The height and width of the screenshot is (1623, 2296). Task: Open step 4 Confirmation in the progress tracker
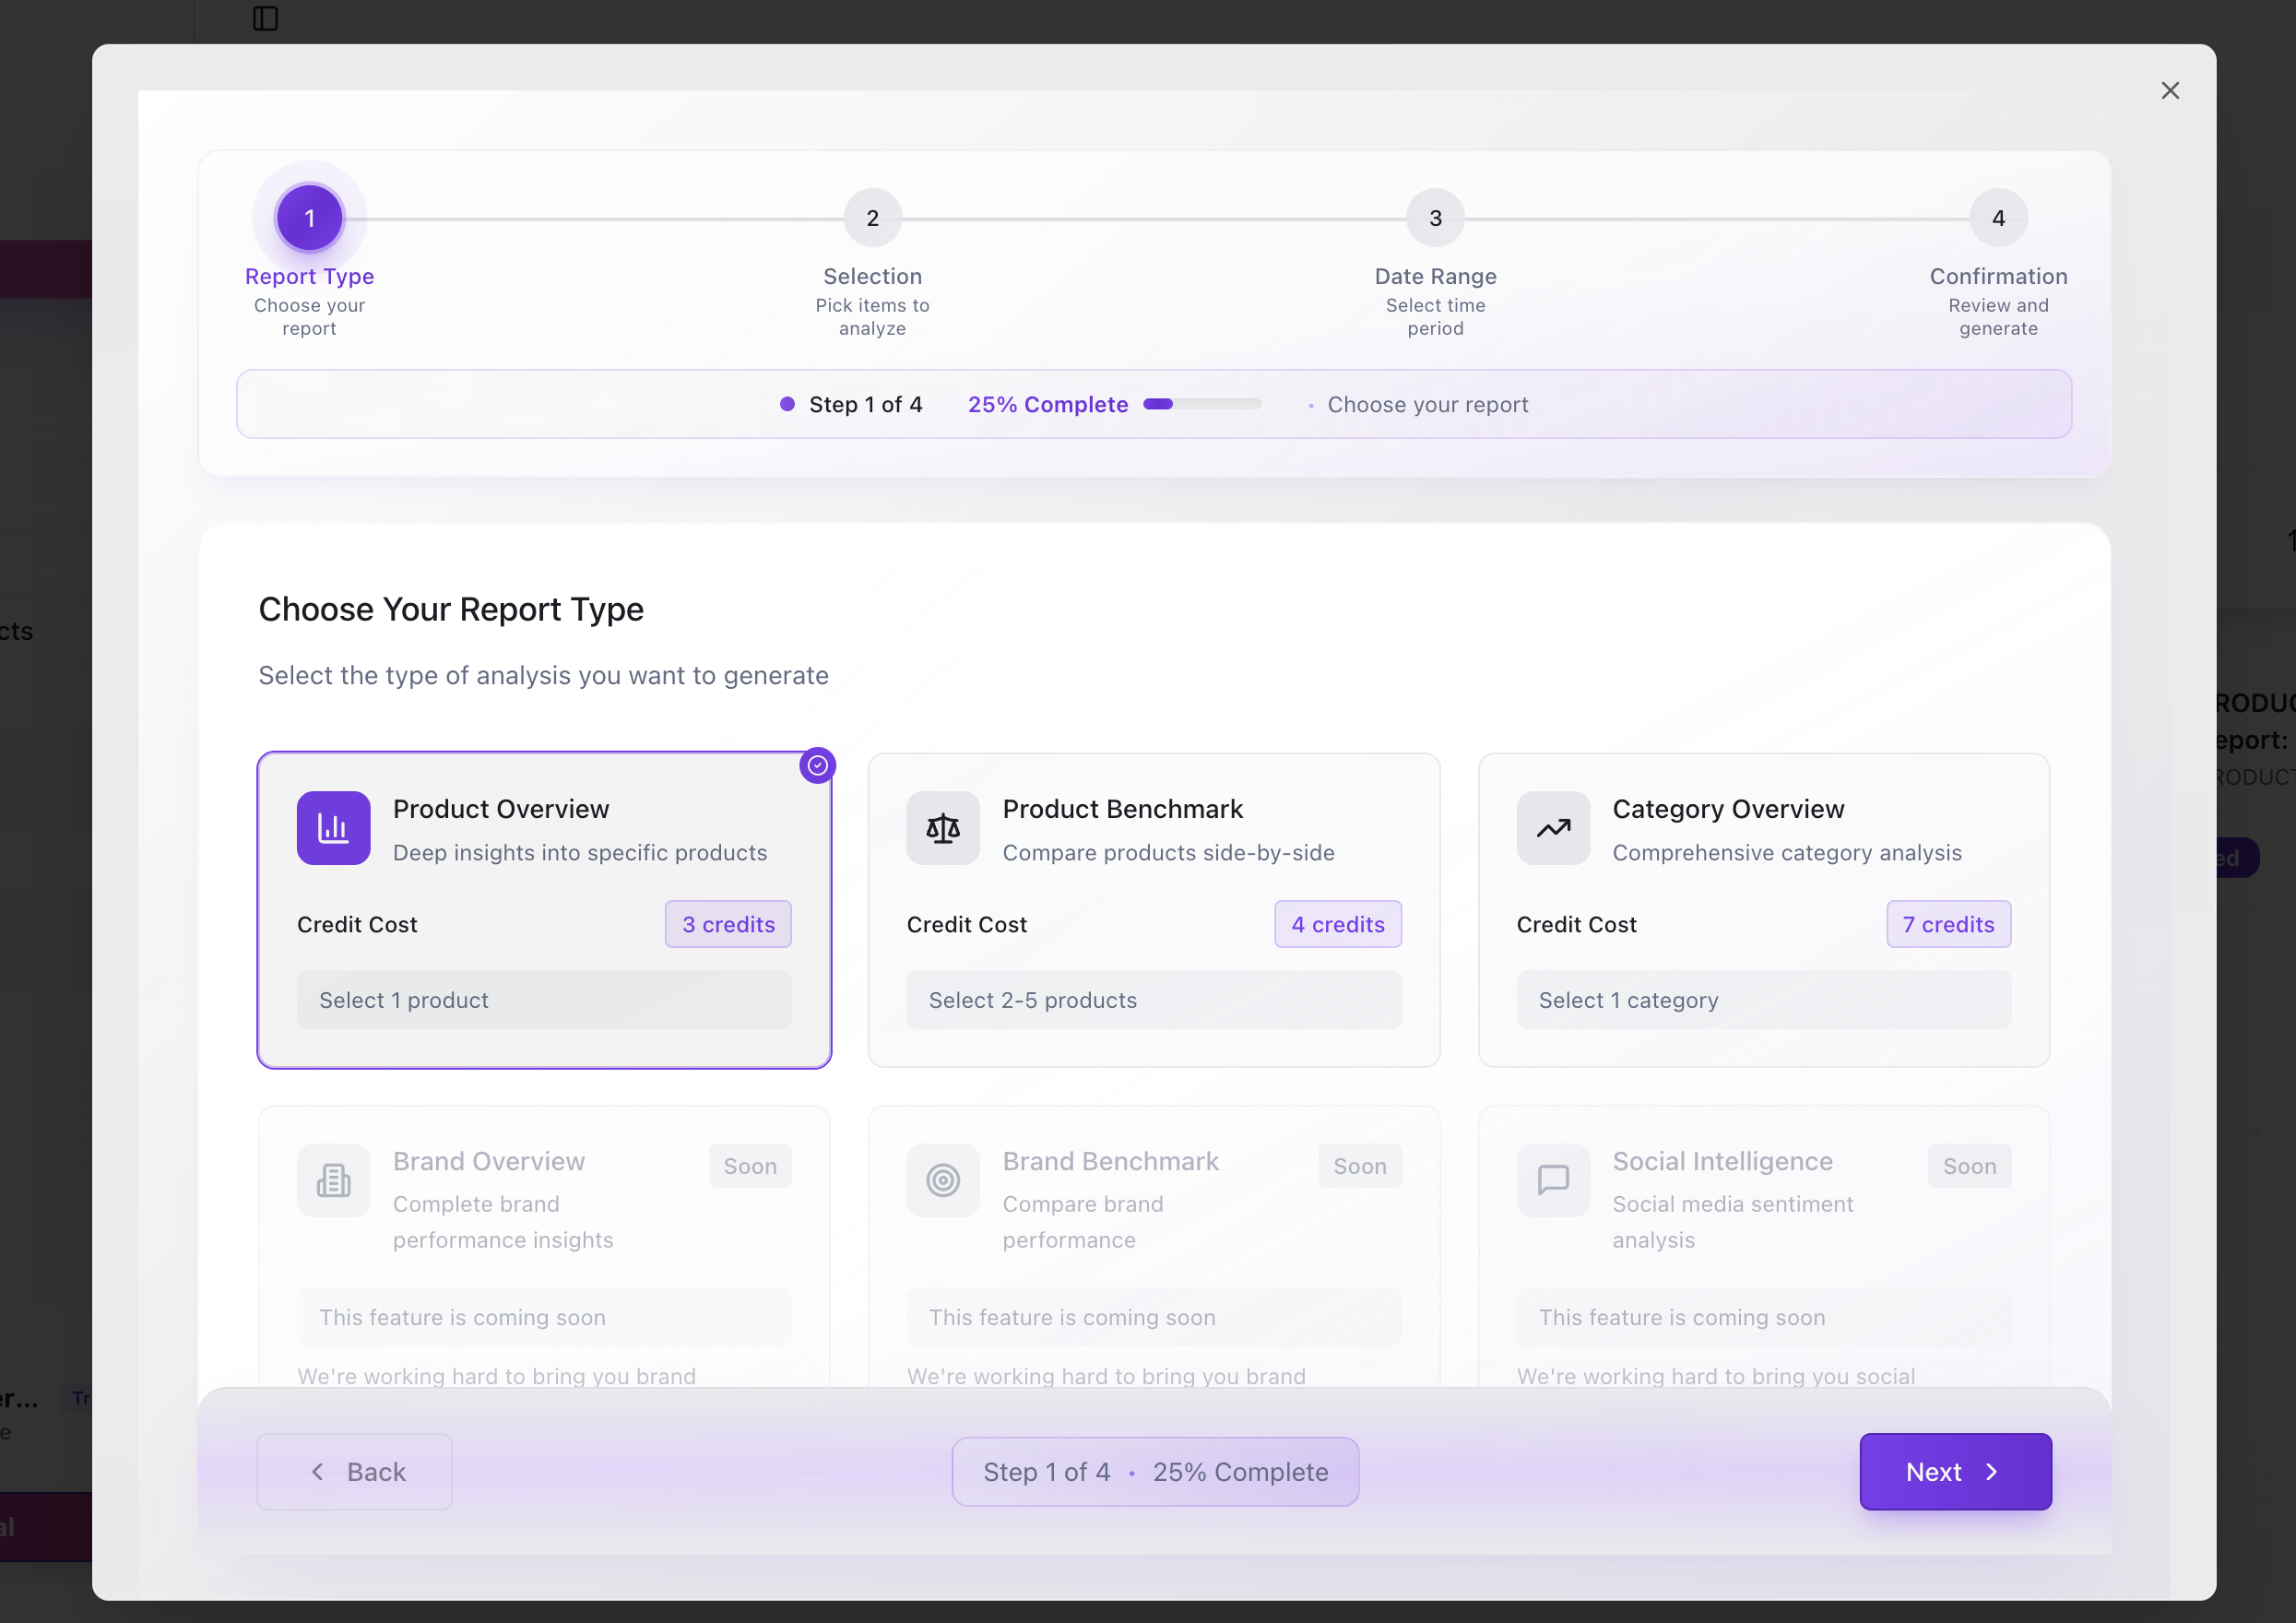1997,218
